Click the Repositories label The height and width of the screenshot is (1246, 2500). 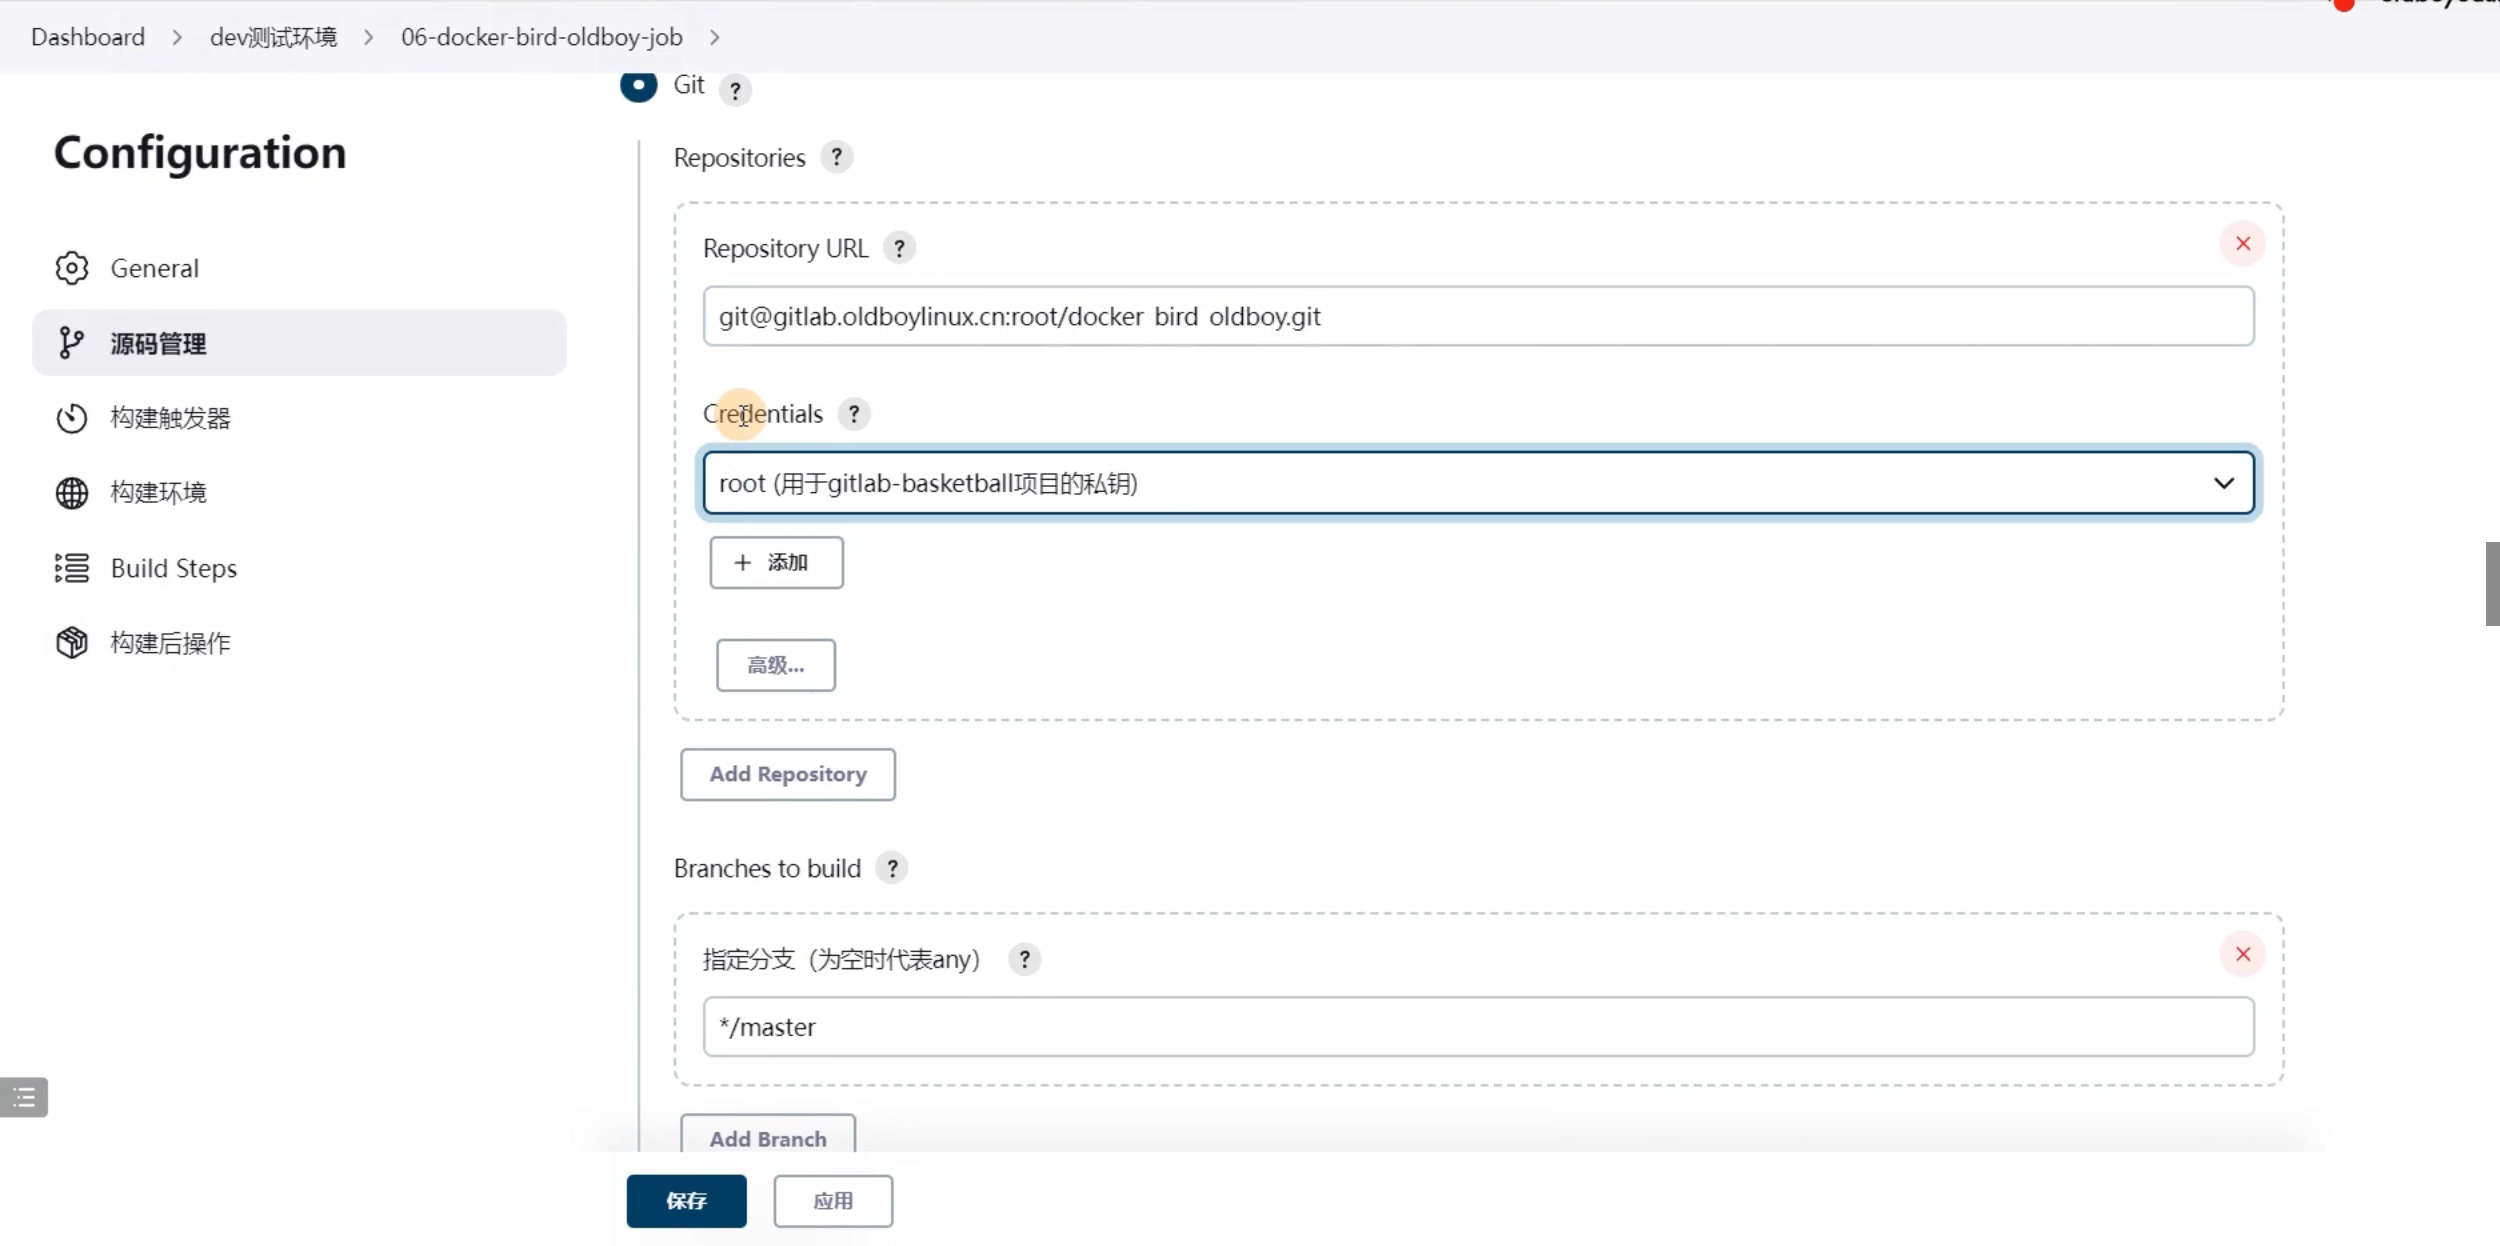[x=739, y=158]
